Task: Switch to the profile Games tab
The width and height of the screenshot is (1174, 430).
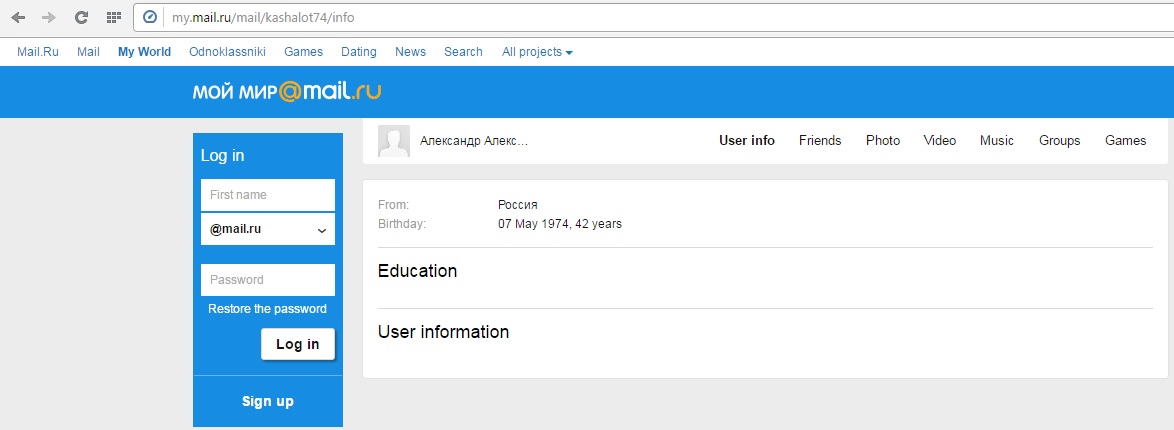Action: tap(1125, 140)
